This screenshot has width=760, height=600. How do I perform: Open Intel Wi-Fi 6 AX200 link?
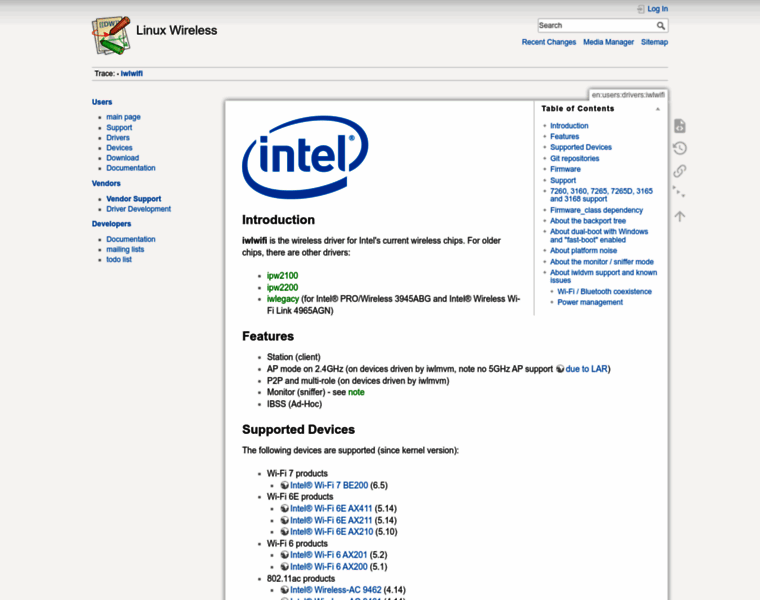[x=329, y=567]
